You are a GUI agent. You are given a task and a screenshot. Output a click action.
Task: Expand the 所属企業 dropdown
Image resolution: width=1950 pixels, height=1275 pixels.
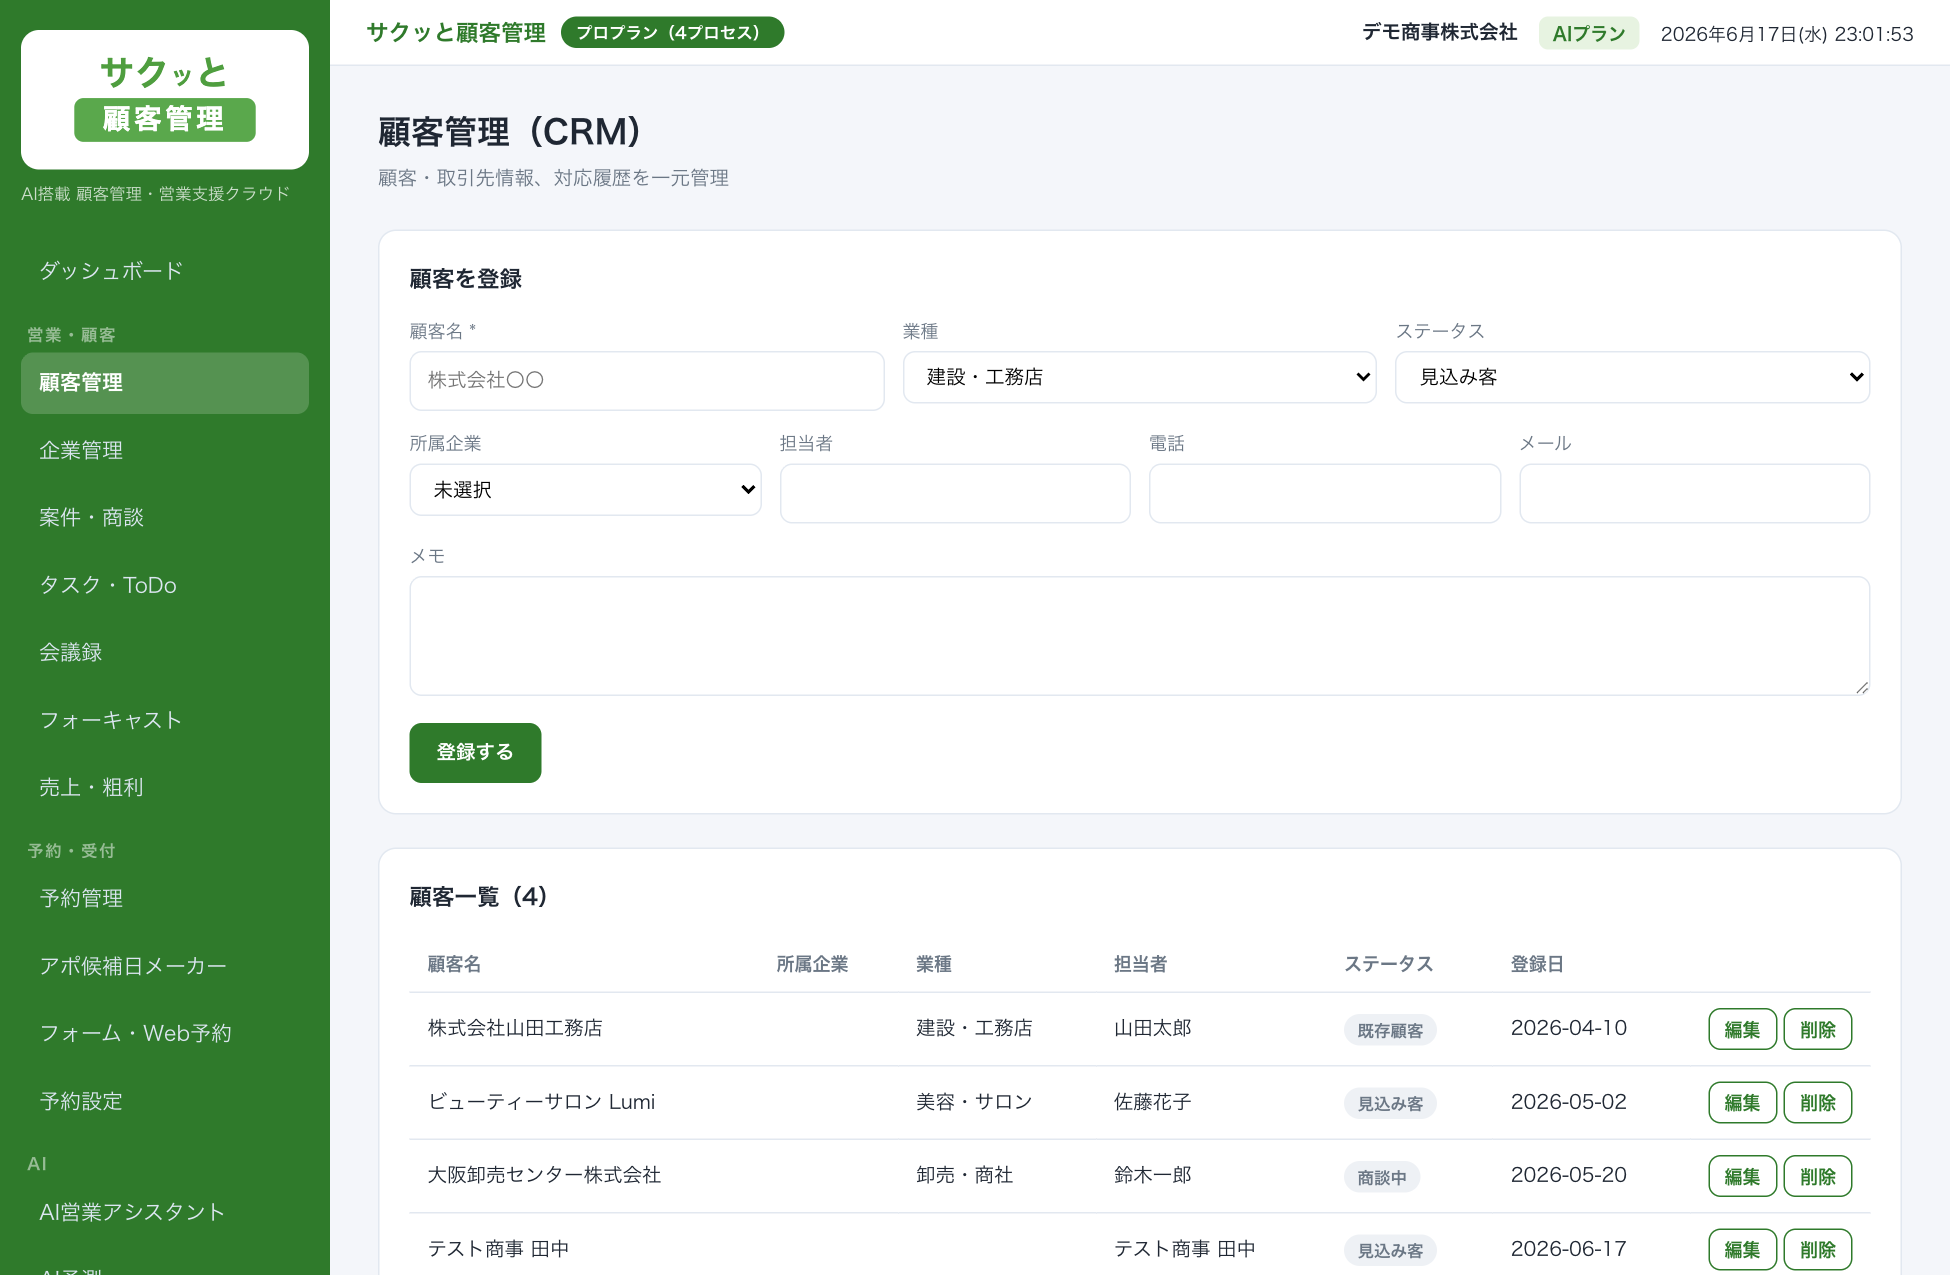(x=585, y=490)
